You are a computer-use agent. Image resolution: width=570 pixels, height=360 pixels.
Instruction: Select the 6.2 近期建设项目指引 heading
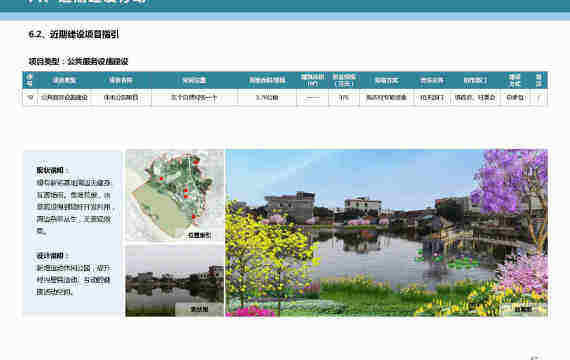74,35
